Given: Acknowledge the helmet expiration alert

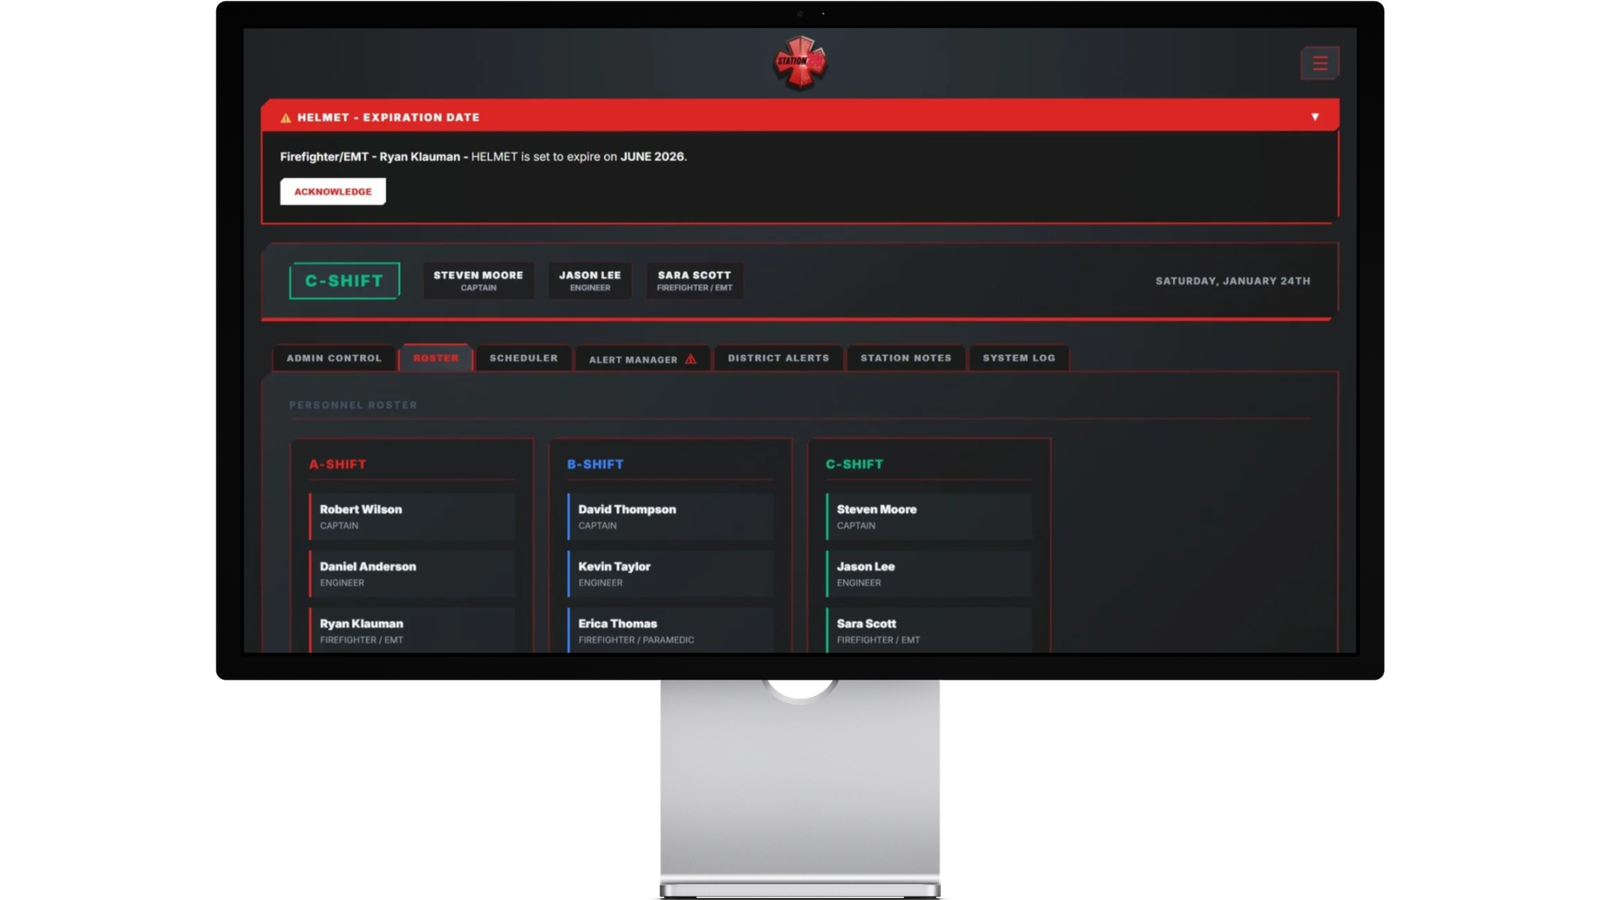Looking at the screenshot, I should tap(333, 191).
